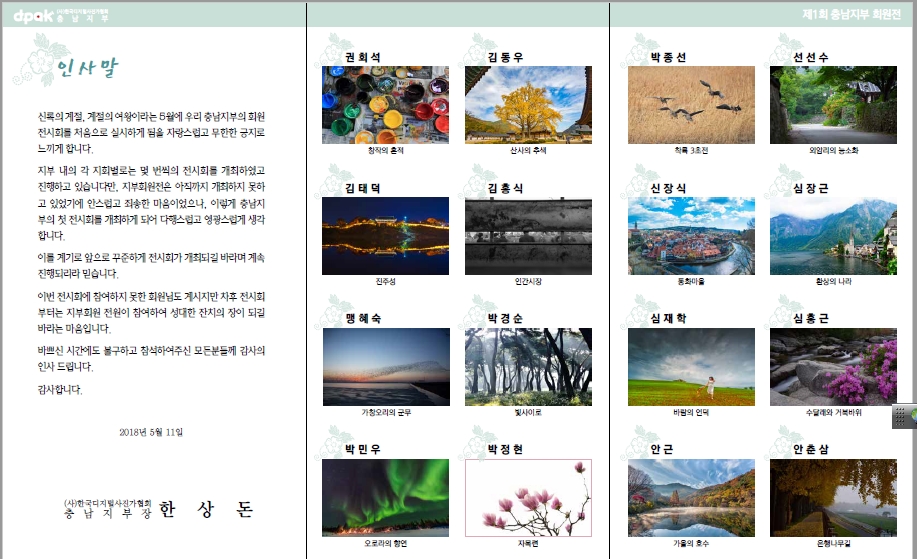This screenshot has height=559, width=917.
Task: Click the 환상의 나라 mountain lake photo
Action: (833, 236)
